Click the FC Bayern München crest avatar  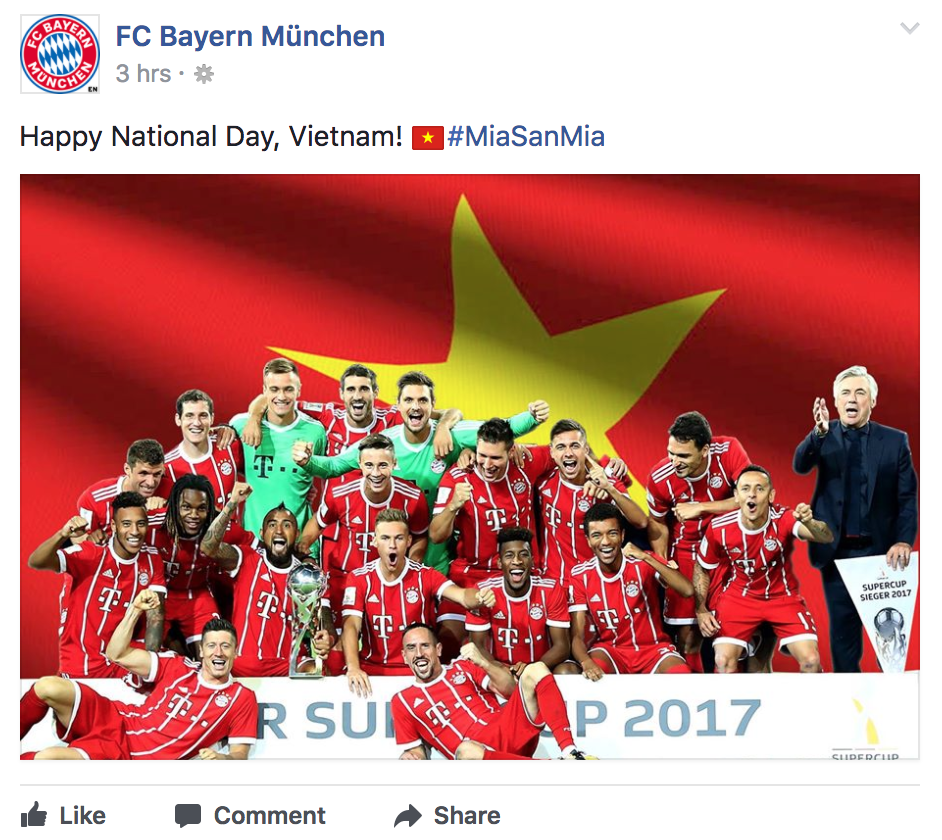tap(59, 54)
